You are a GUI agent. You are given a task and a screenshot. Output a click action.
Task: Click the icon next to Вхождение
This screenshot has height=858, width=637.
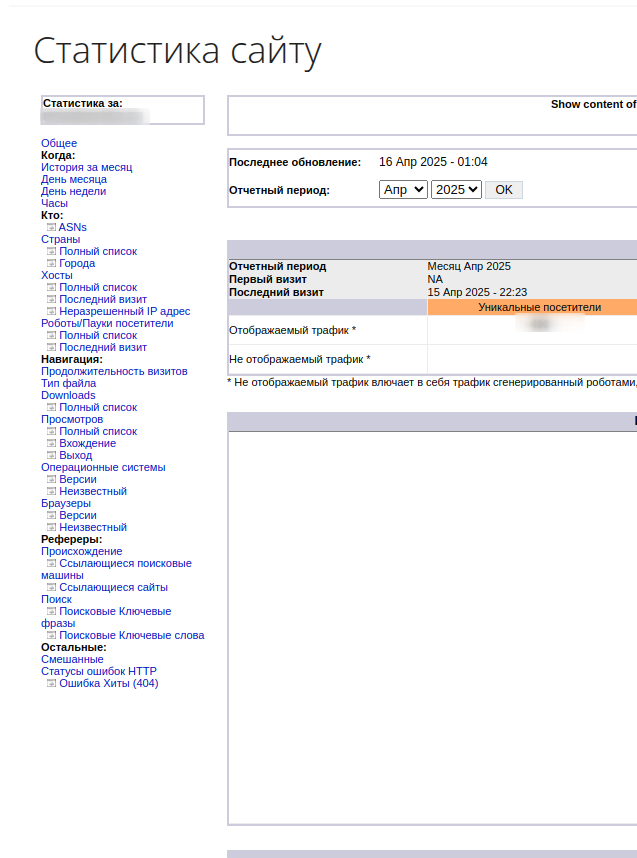(51, 443)
